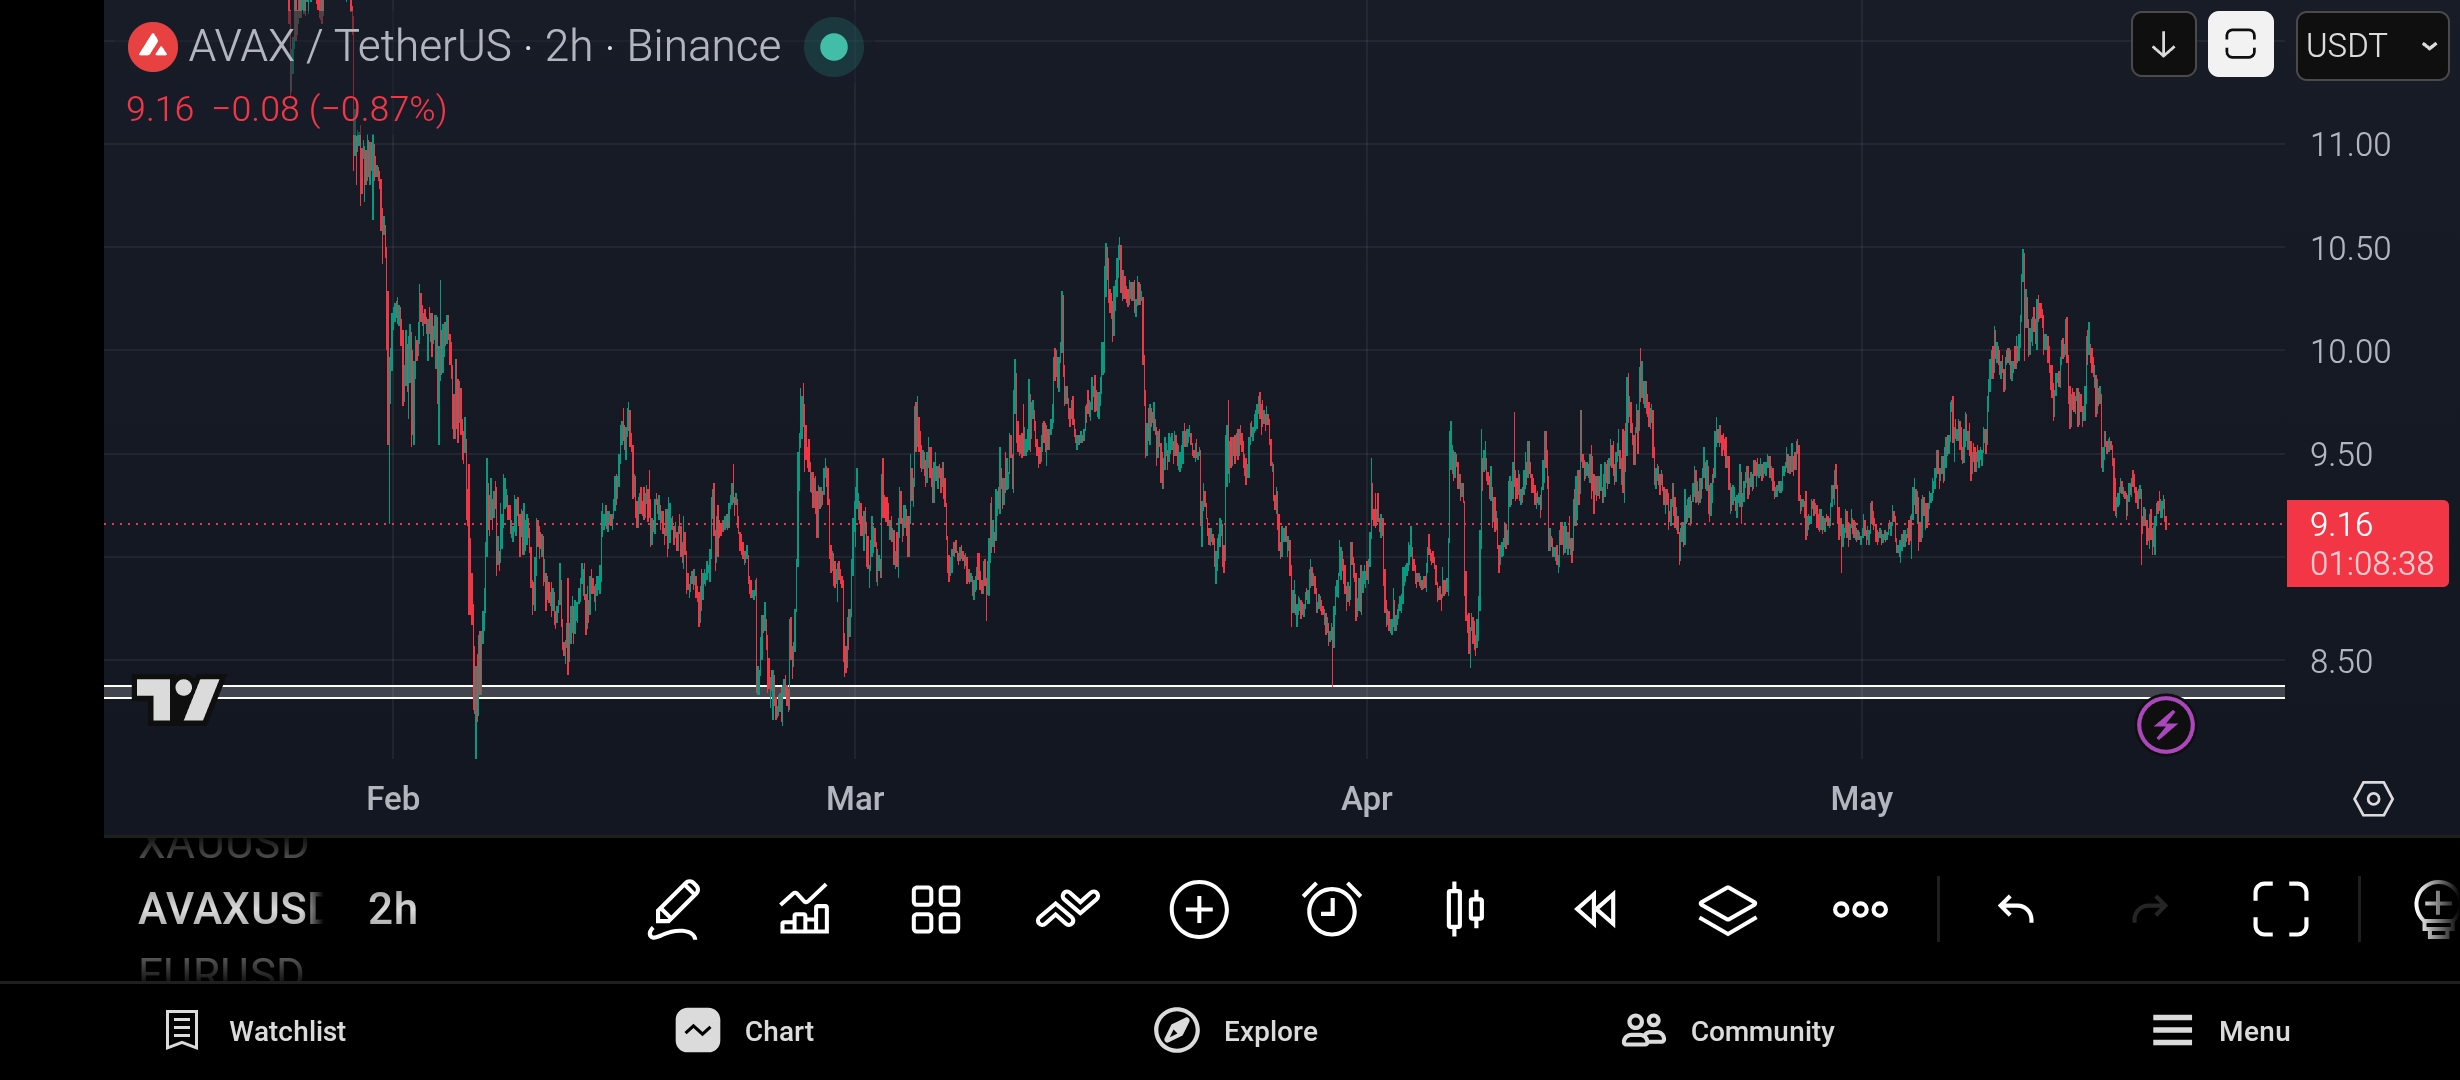
Task: Open the indicators chart icon
Action: coord(805,909)
